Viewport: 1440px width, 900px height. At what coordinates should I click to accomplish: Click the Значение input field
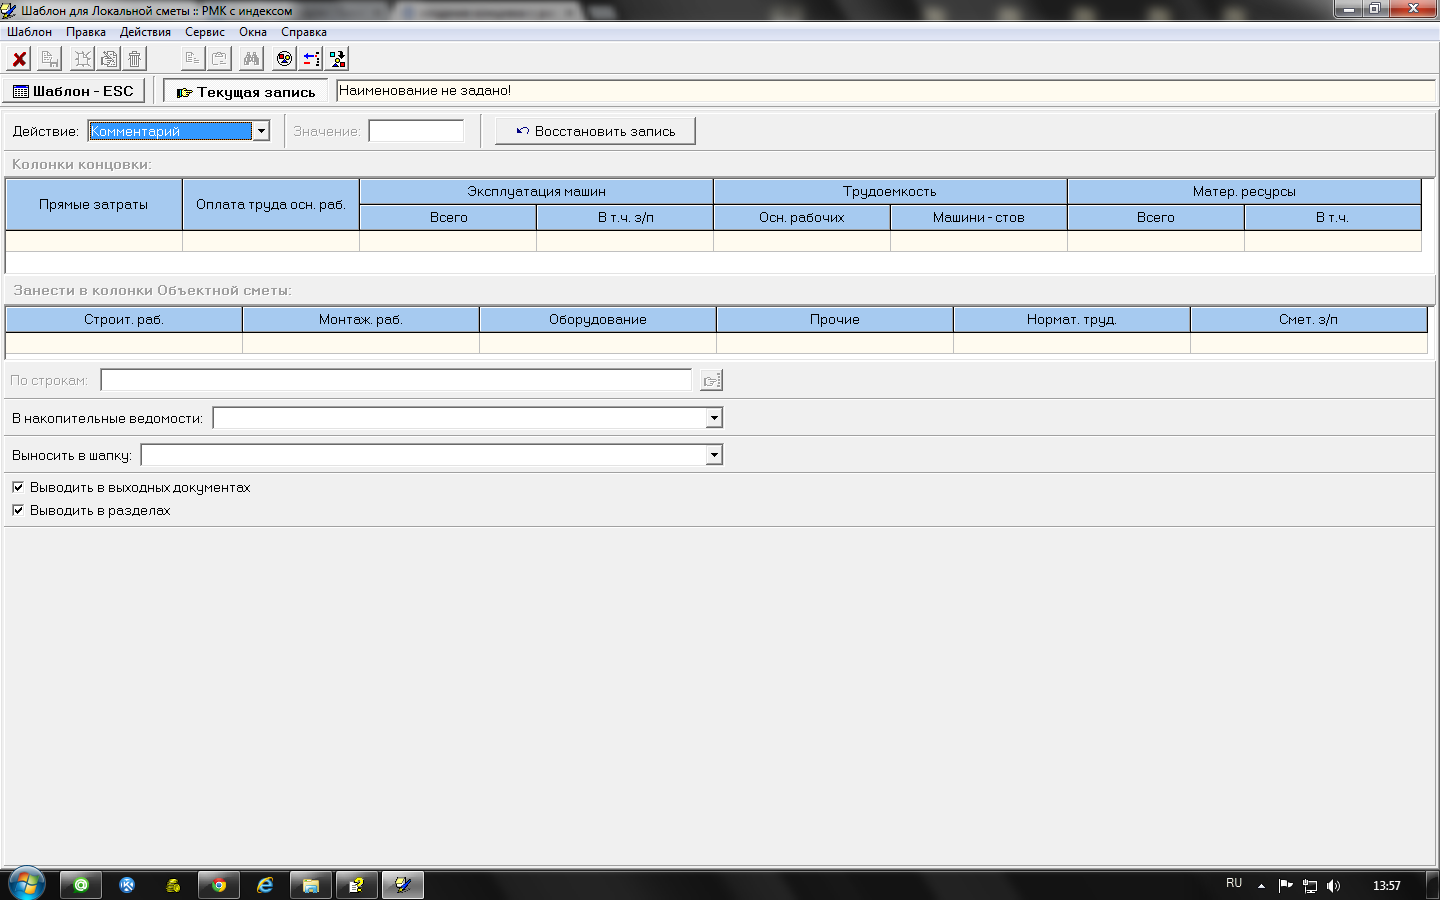[416, 131]
